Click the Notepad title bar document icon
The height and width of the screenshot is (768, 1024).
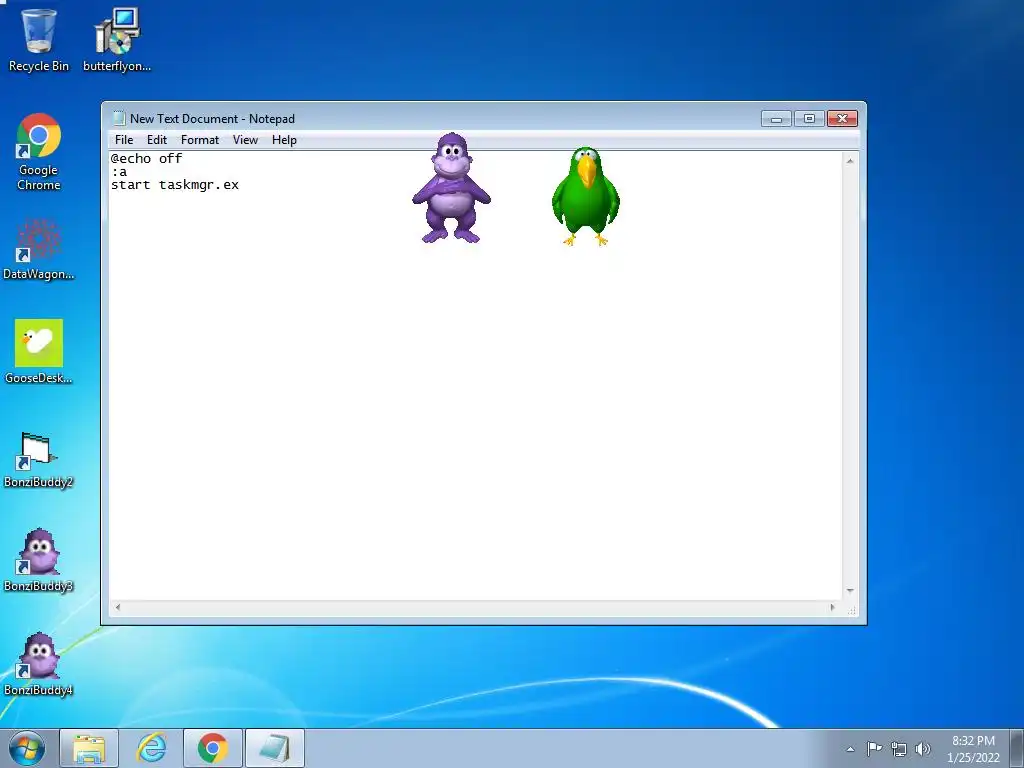[119, 118]
